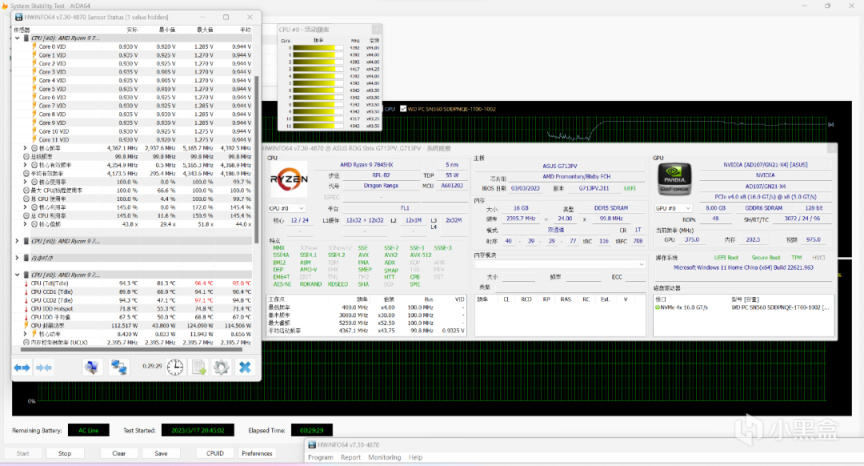Viewport: 864px width, 466px height.
Task: Open the CPU #0 selector dropdown
Action: 286,208
